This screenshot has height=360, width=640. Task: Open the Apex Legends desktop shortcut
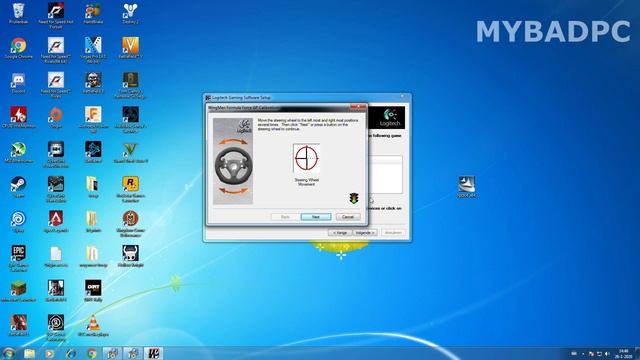(56, 222)
